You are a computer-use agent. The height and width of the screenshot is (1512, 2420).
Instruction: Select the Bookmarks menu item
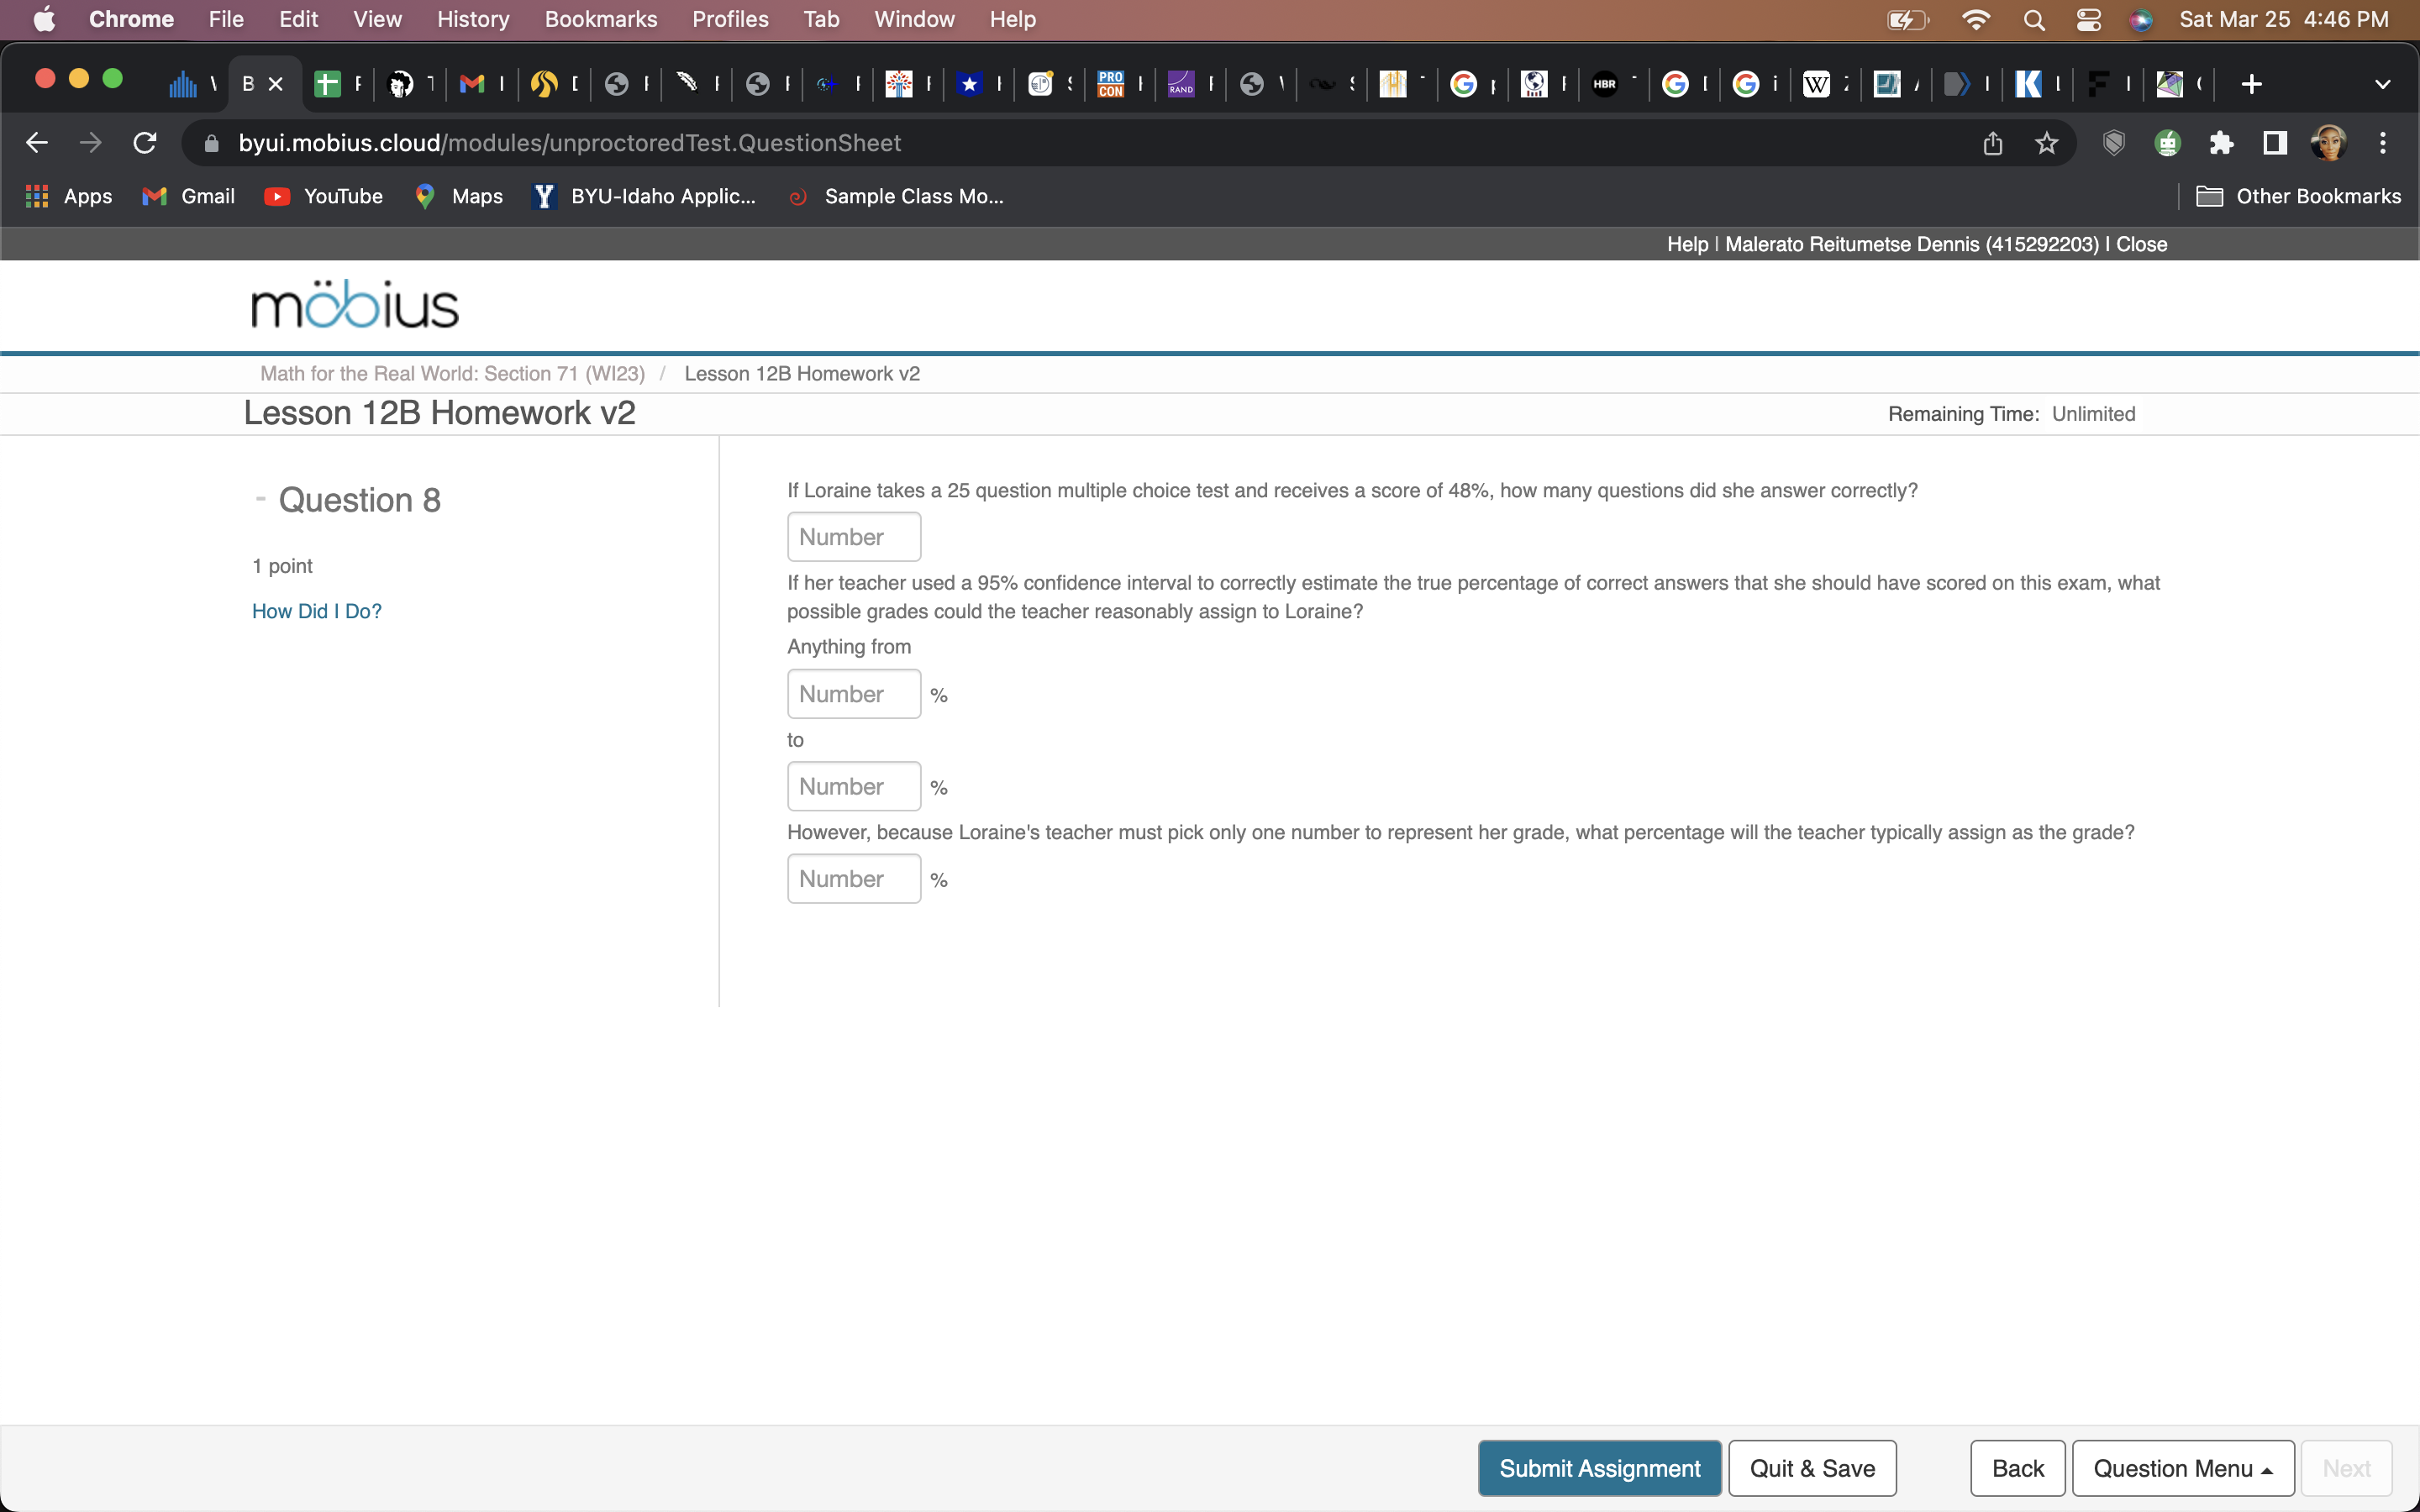pos(599,19)
